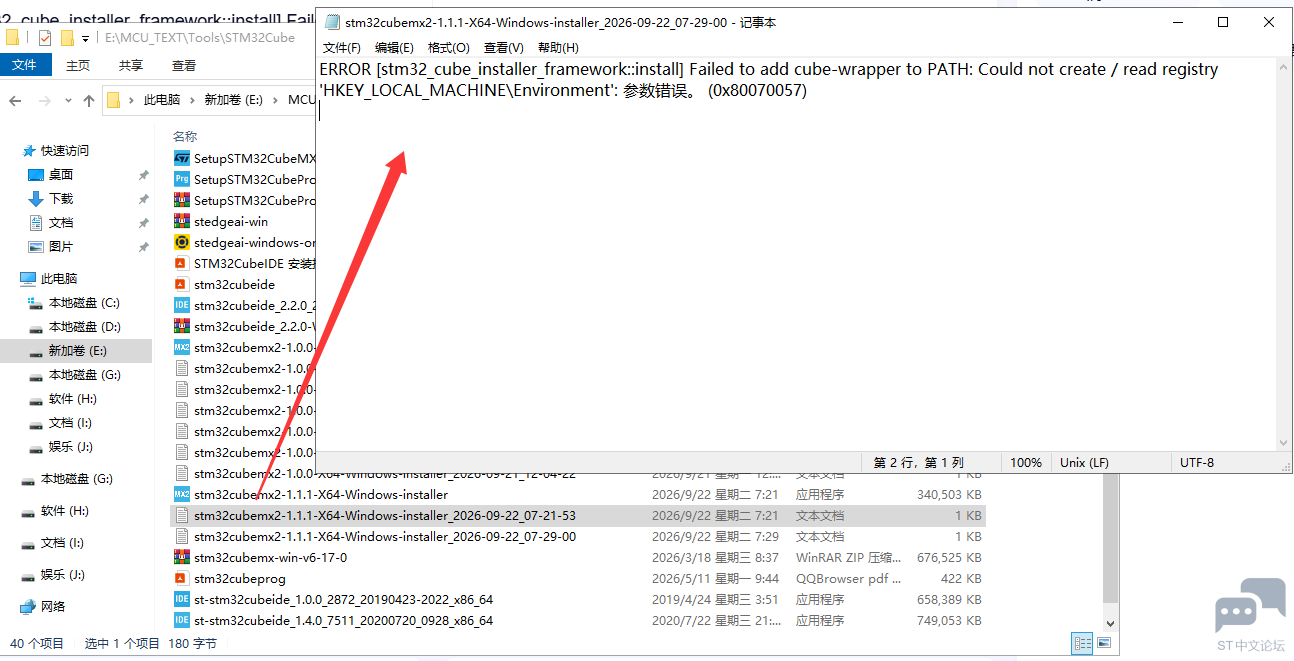Click inside the Notepad text area error message
1294x661 pixels.
(x=769, y=80)
